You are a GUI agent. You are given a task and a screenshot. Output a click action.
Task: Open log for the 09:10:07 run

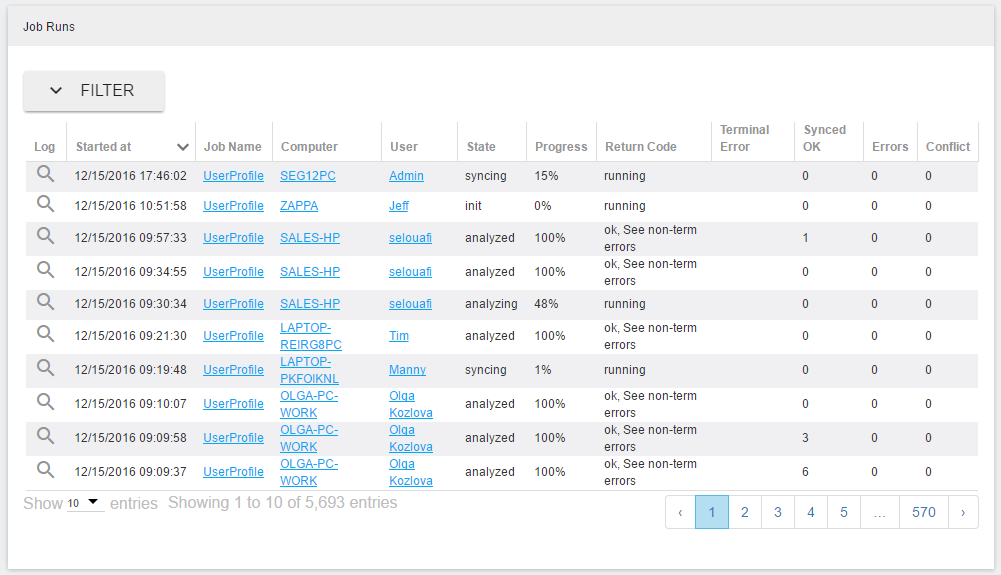(x=45, y=402)
